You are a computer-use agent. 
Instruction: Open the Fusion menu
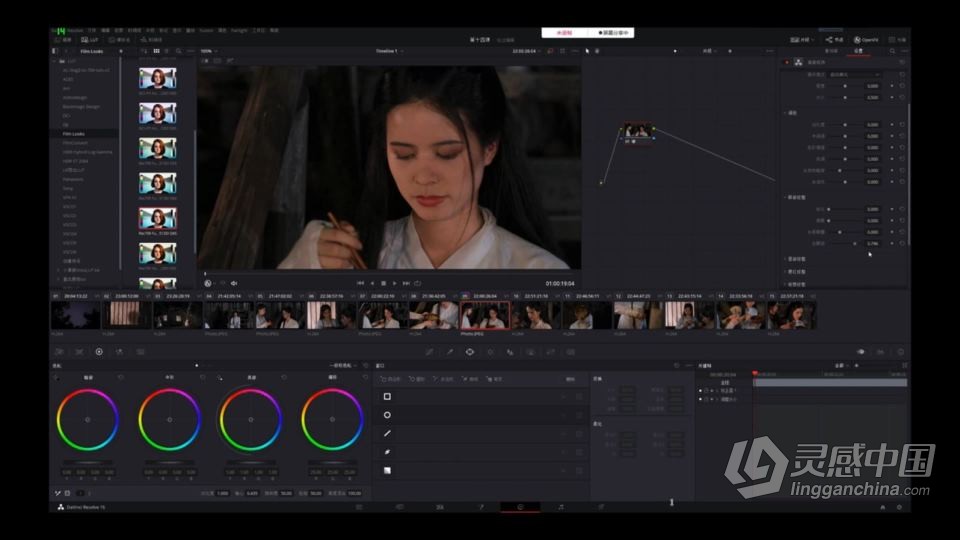206,30
